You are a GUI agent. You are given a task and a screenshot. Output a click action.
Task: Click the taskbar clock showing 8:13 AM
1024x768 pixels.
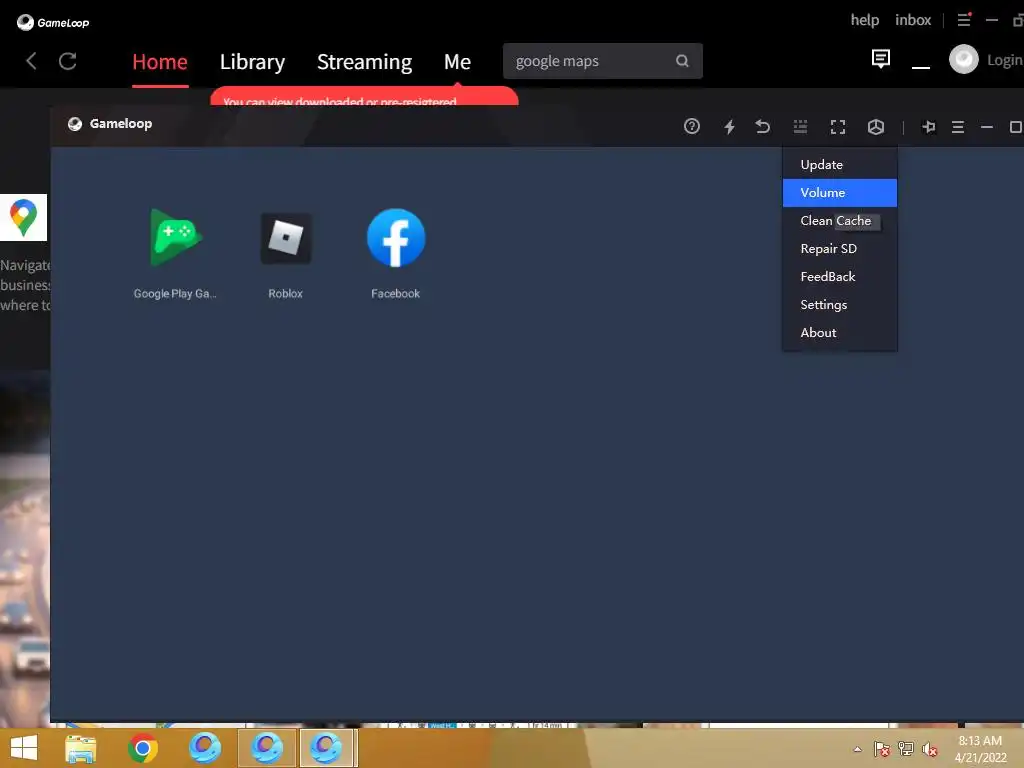pos(980,749)
